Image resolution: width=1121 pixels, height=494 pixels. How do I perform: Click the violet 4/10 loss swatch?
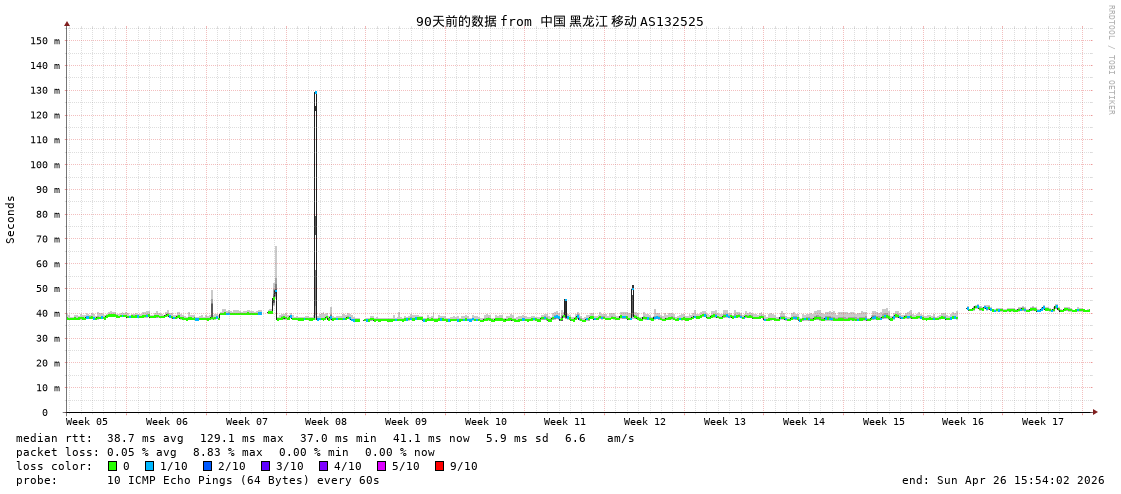tap(323, 466)
